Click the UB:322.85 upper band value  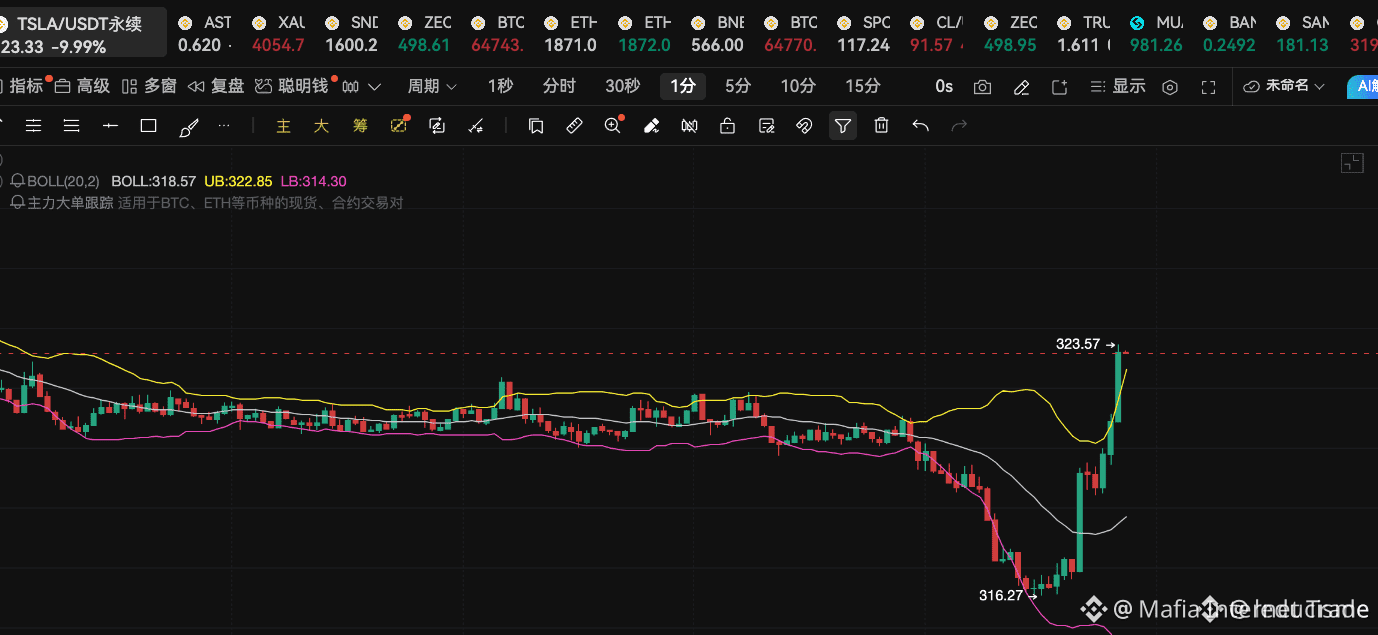coord(238,181)
